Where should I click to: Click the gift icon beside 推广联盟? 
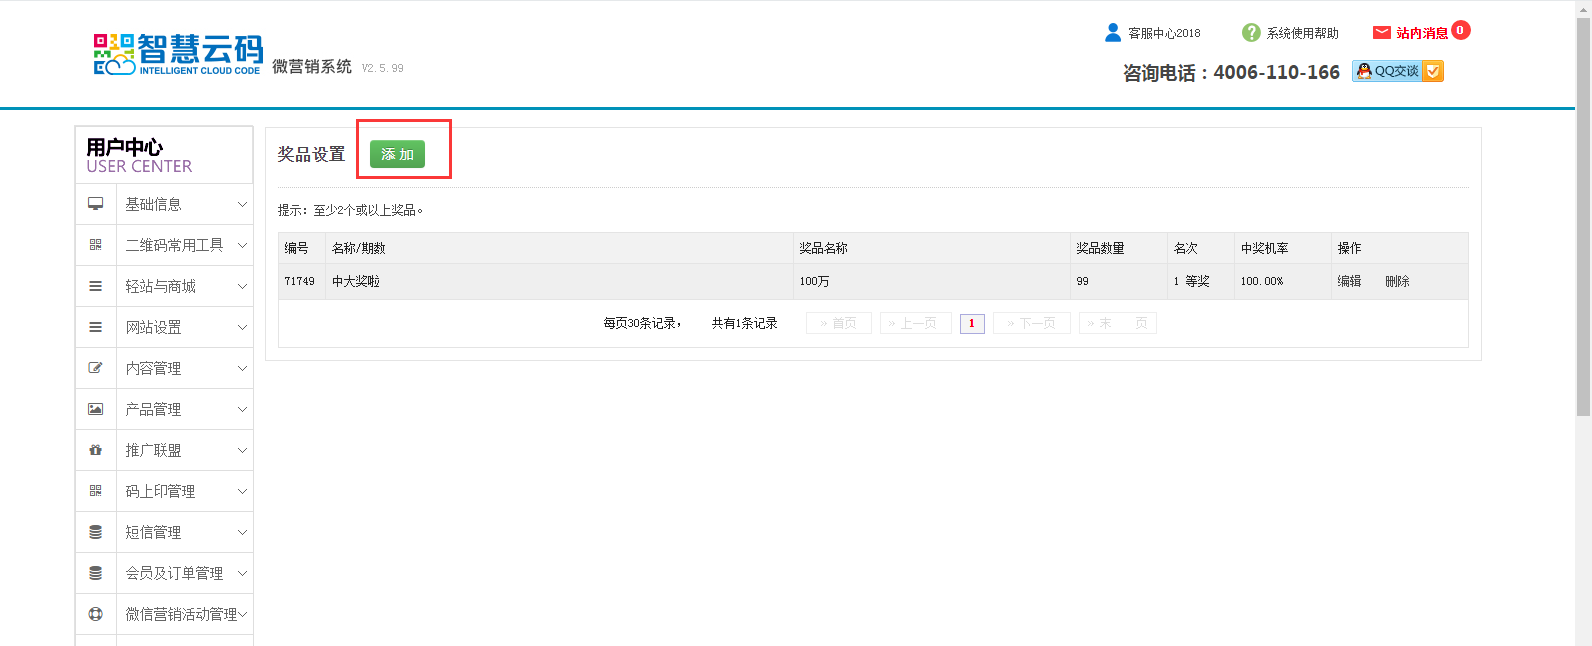95,450
